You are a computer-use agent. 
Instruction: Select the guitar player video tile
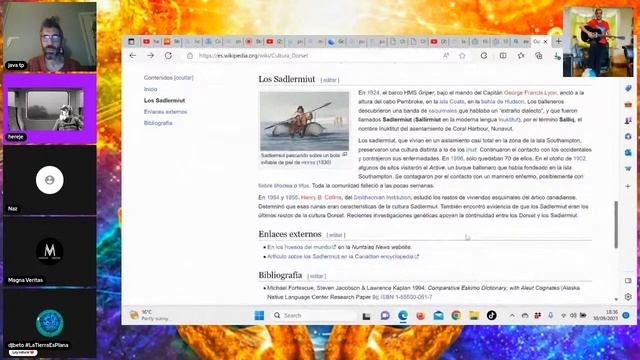(x=598, y=42)
